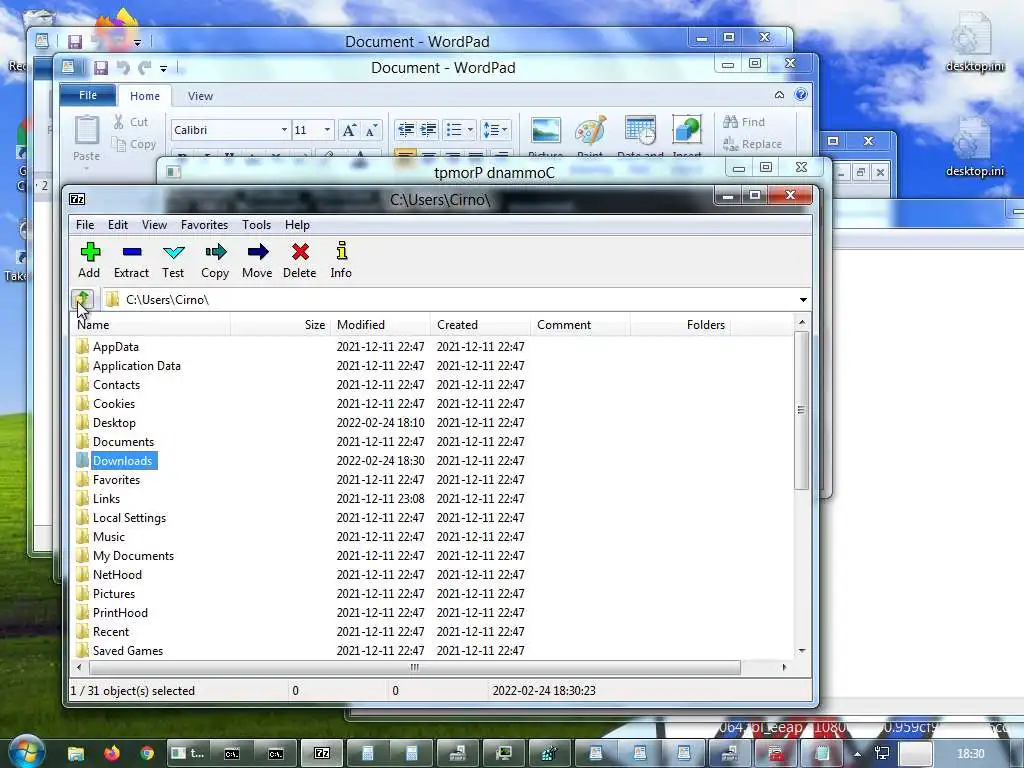1024x768 pixels.
Task: Open the Help menu in 7-Zip
Action: point(297,225)
